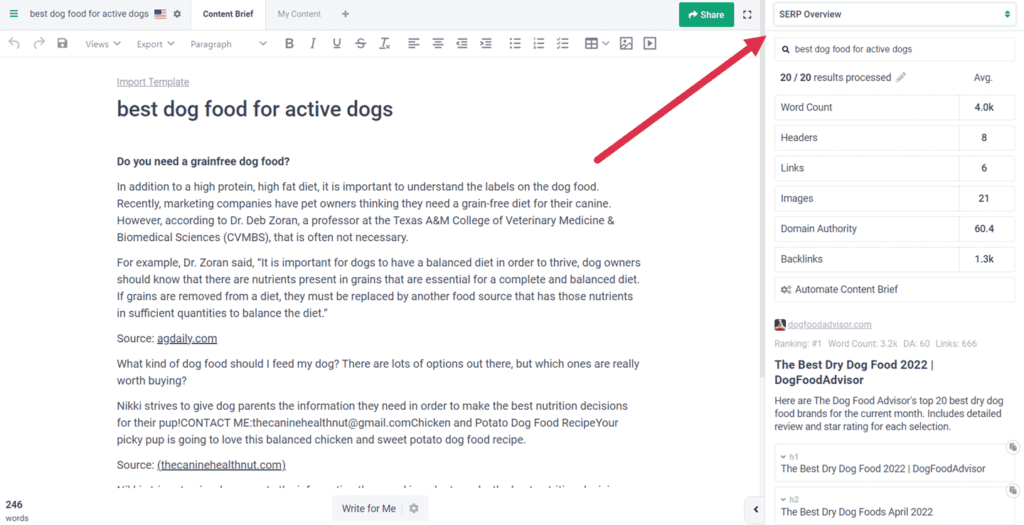Viewport: 1024px width, 525px height.
Task: Select the Content Brief tab
Action: click(227, 14)
